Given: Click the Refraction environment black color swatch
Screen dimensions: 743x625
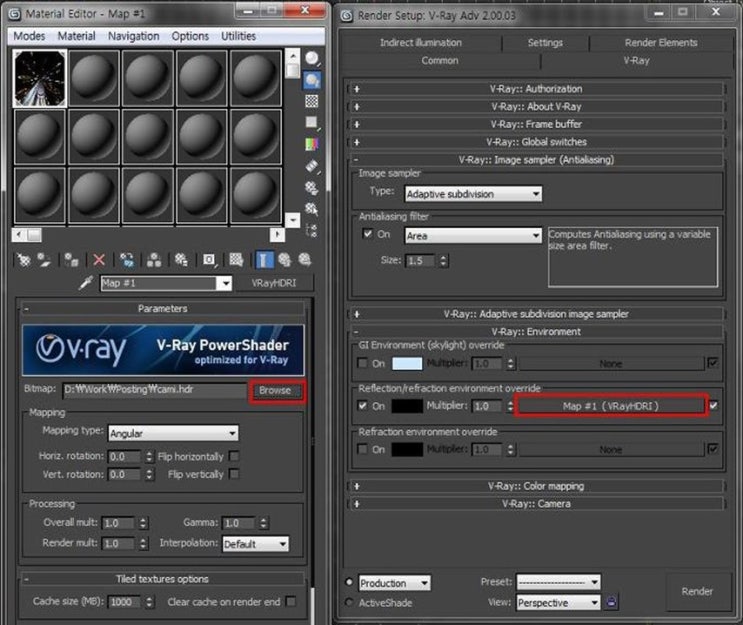Looking at the screenshot, I should [407, 449].
